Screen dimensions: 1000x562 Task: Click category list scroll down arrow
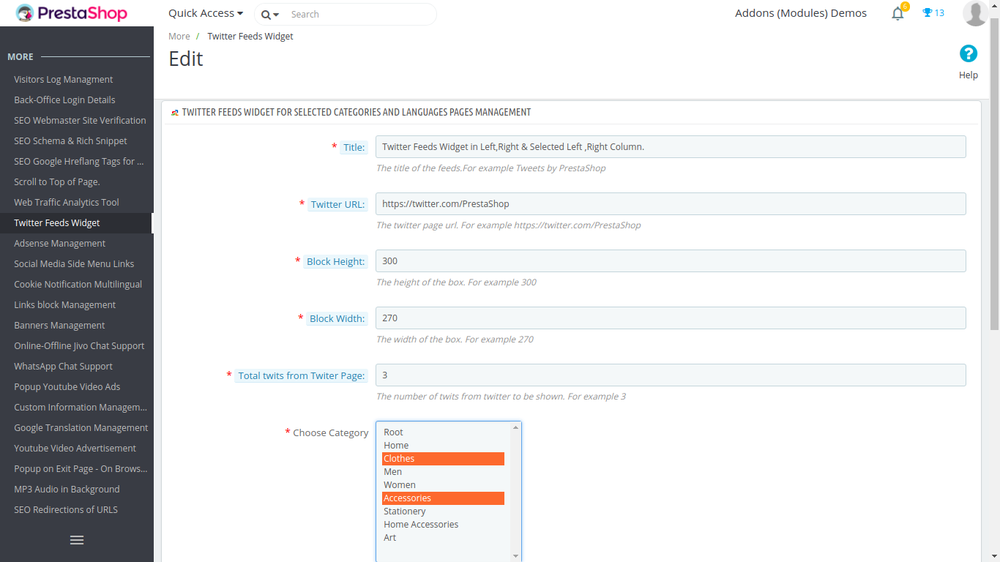(x=515, y=556)
